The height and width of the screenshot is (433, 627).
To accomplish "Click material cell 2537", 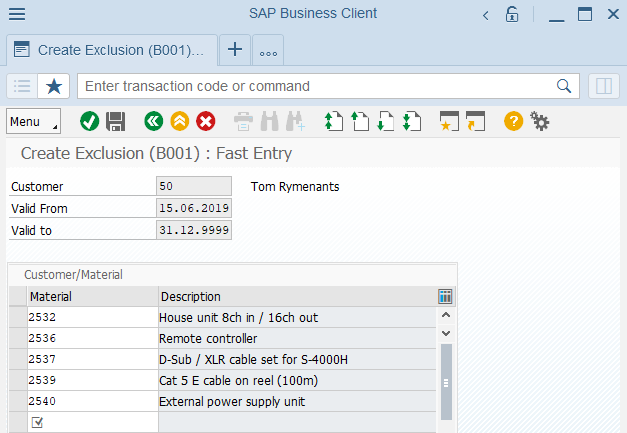I will 93,359.
